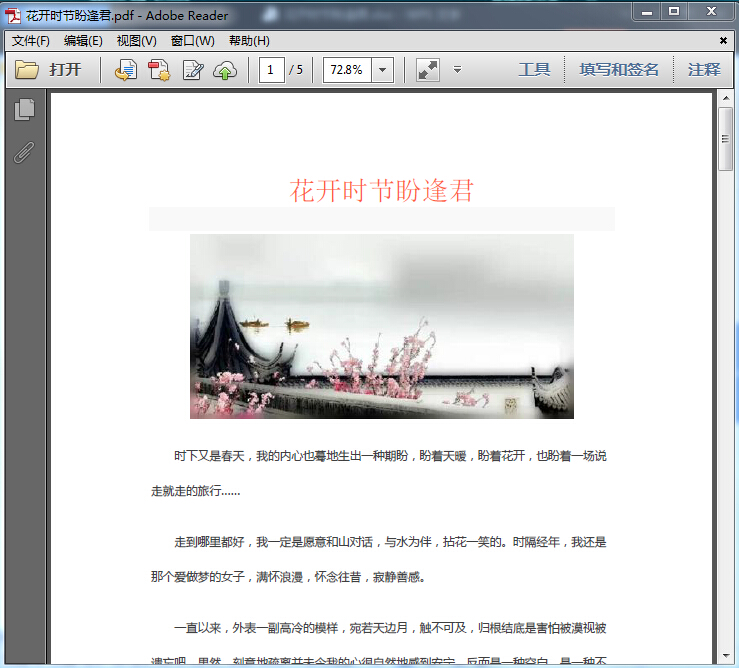Click the vertical scrollbar thumb
The image size is (739, 668).
725,139
